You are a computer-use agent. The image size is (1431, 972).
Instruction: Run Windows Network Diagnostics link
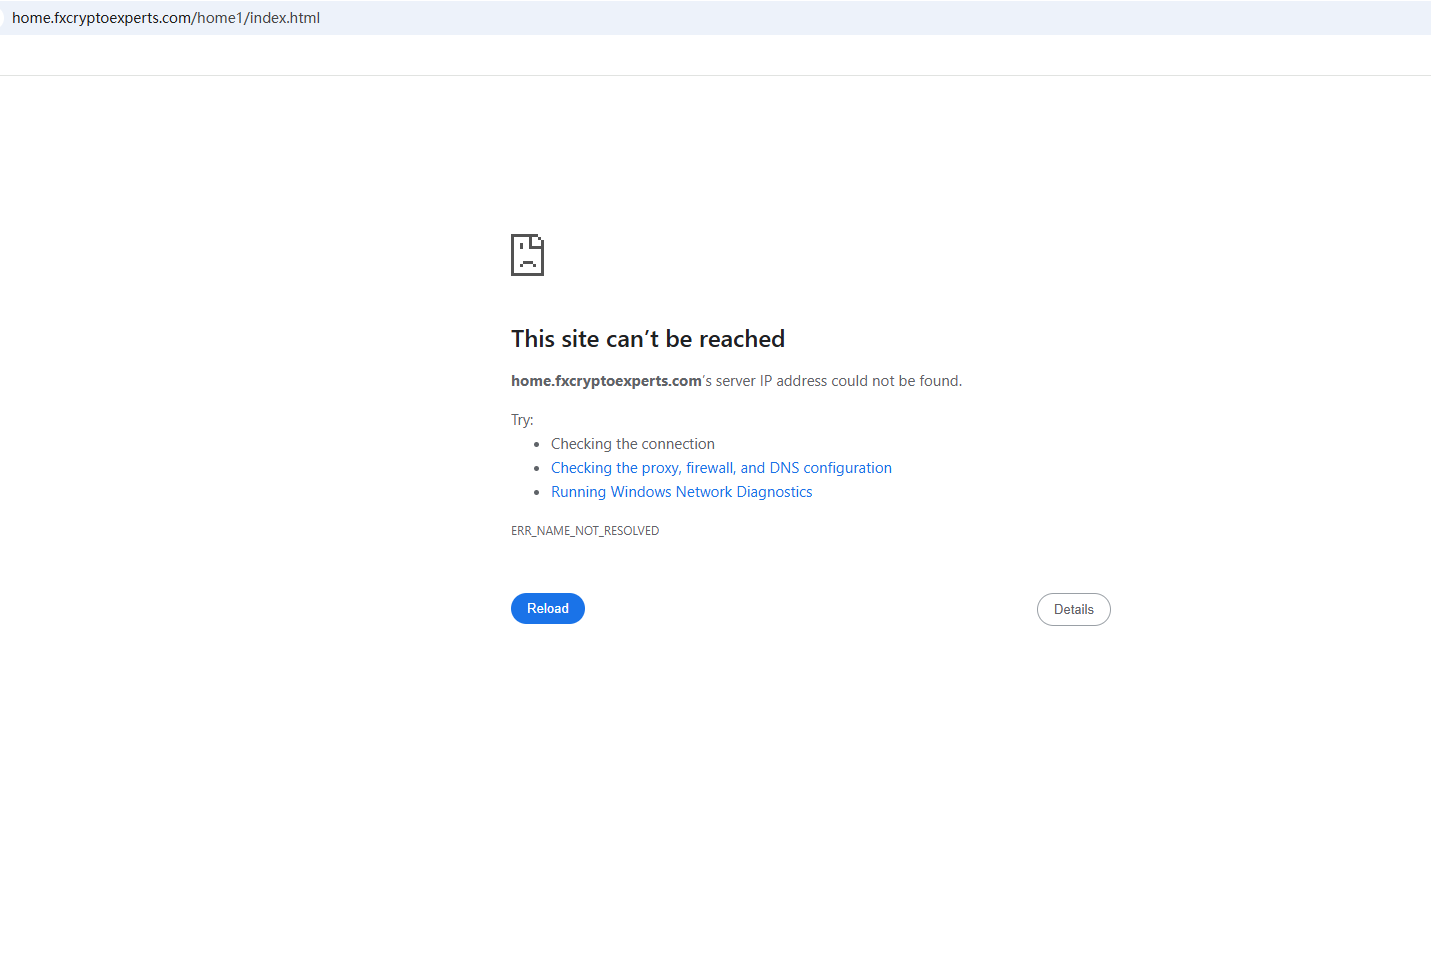click(x=681, y=492)
